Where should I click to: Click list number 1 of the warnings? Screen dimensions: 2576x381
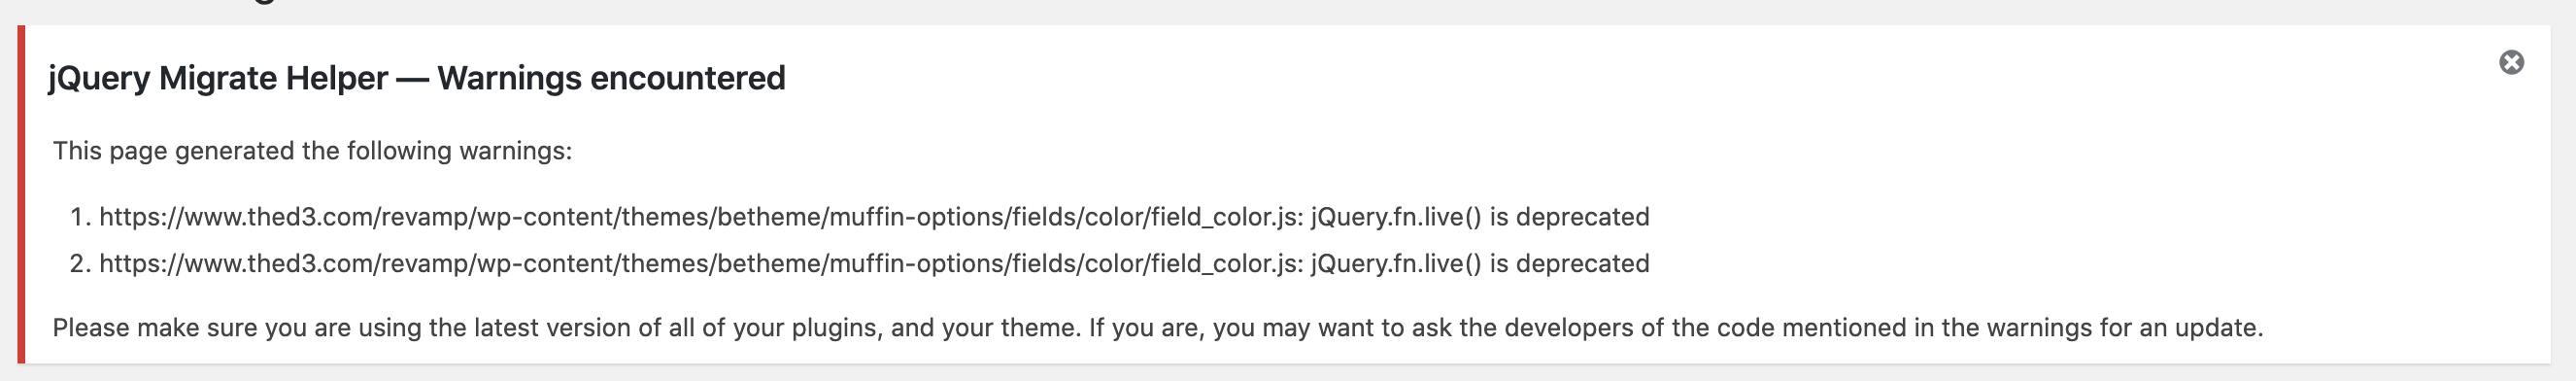click(80, 217)
